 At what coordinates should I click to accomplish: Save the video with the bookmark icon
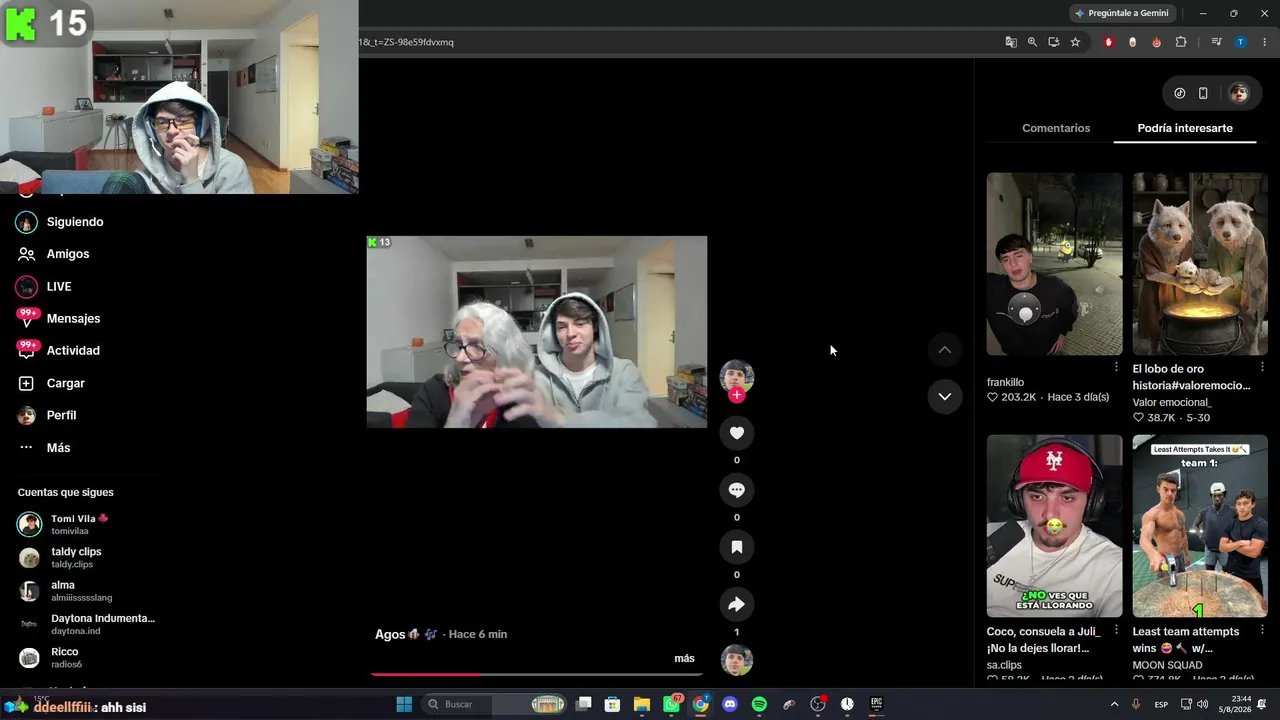coord(737,547)
